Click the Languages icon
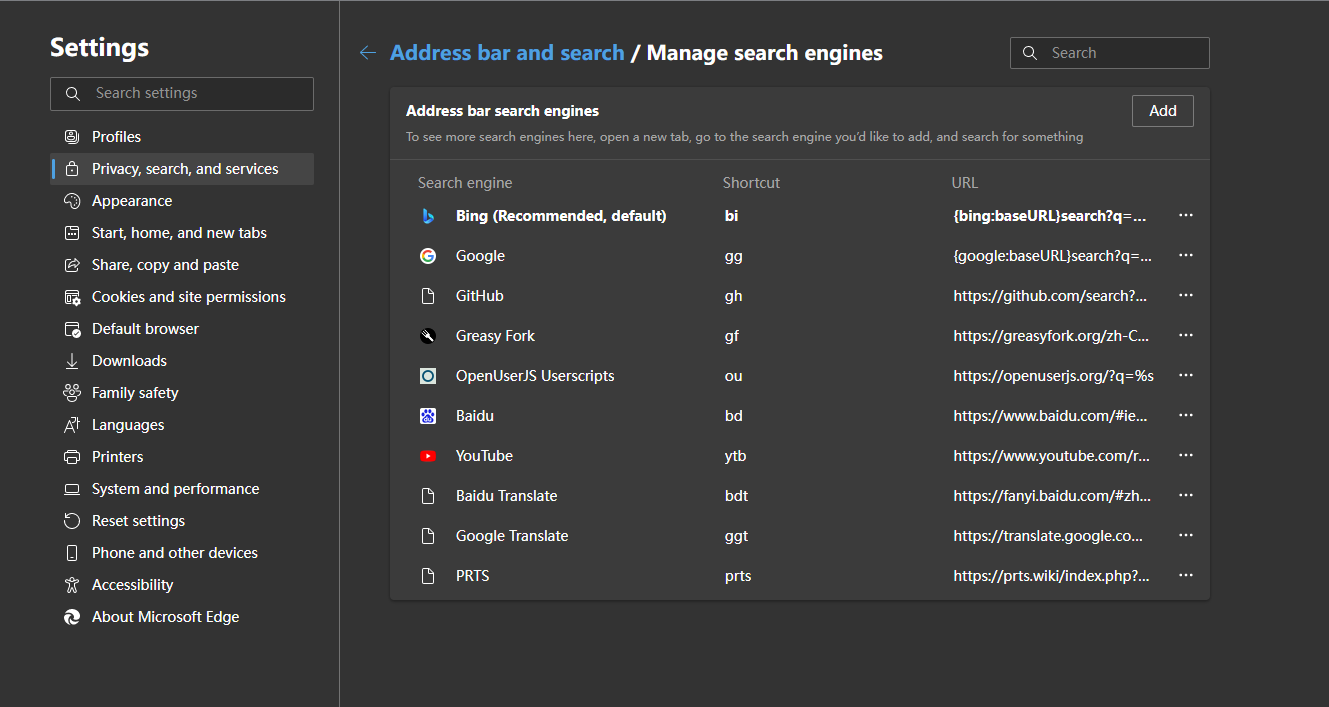This screenshot has height=707, width=1329. point(72,425)
